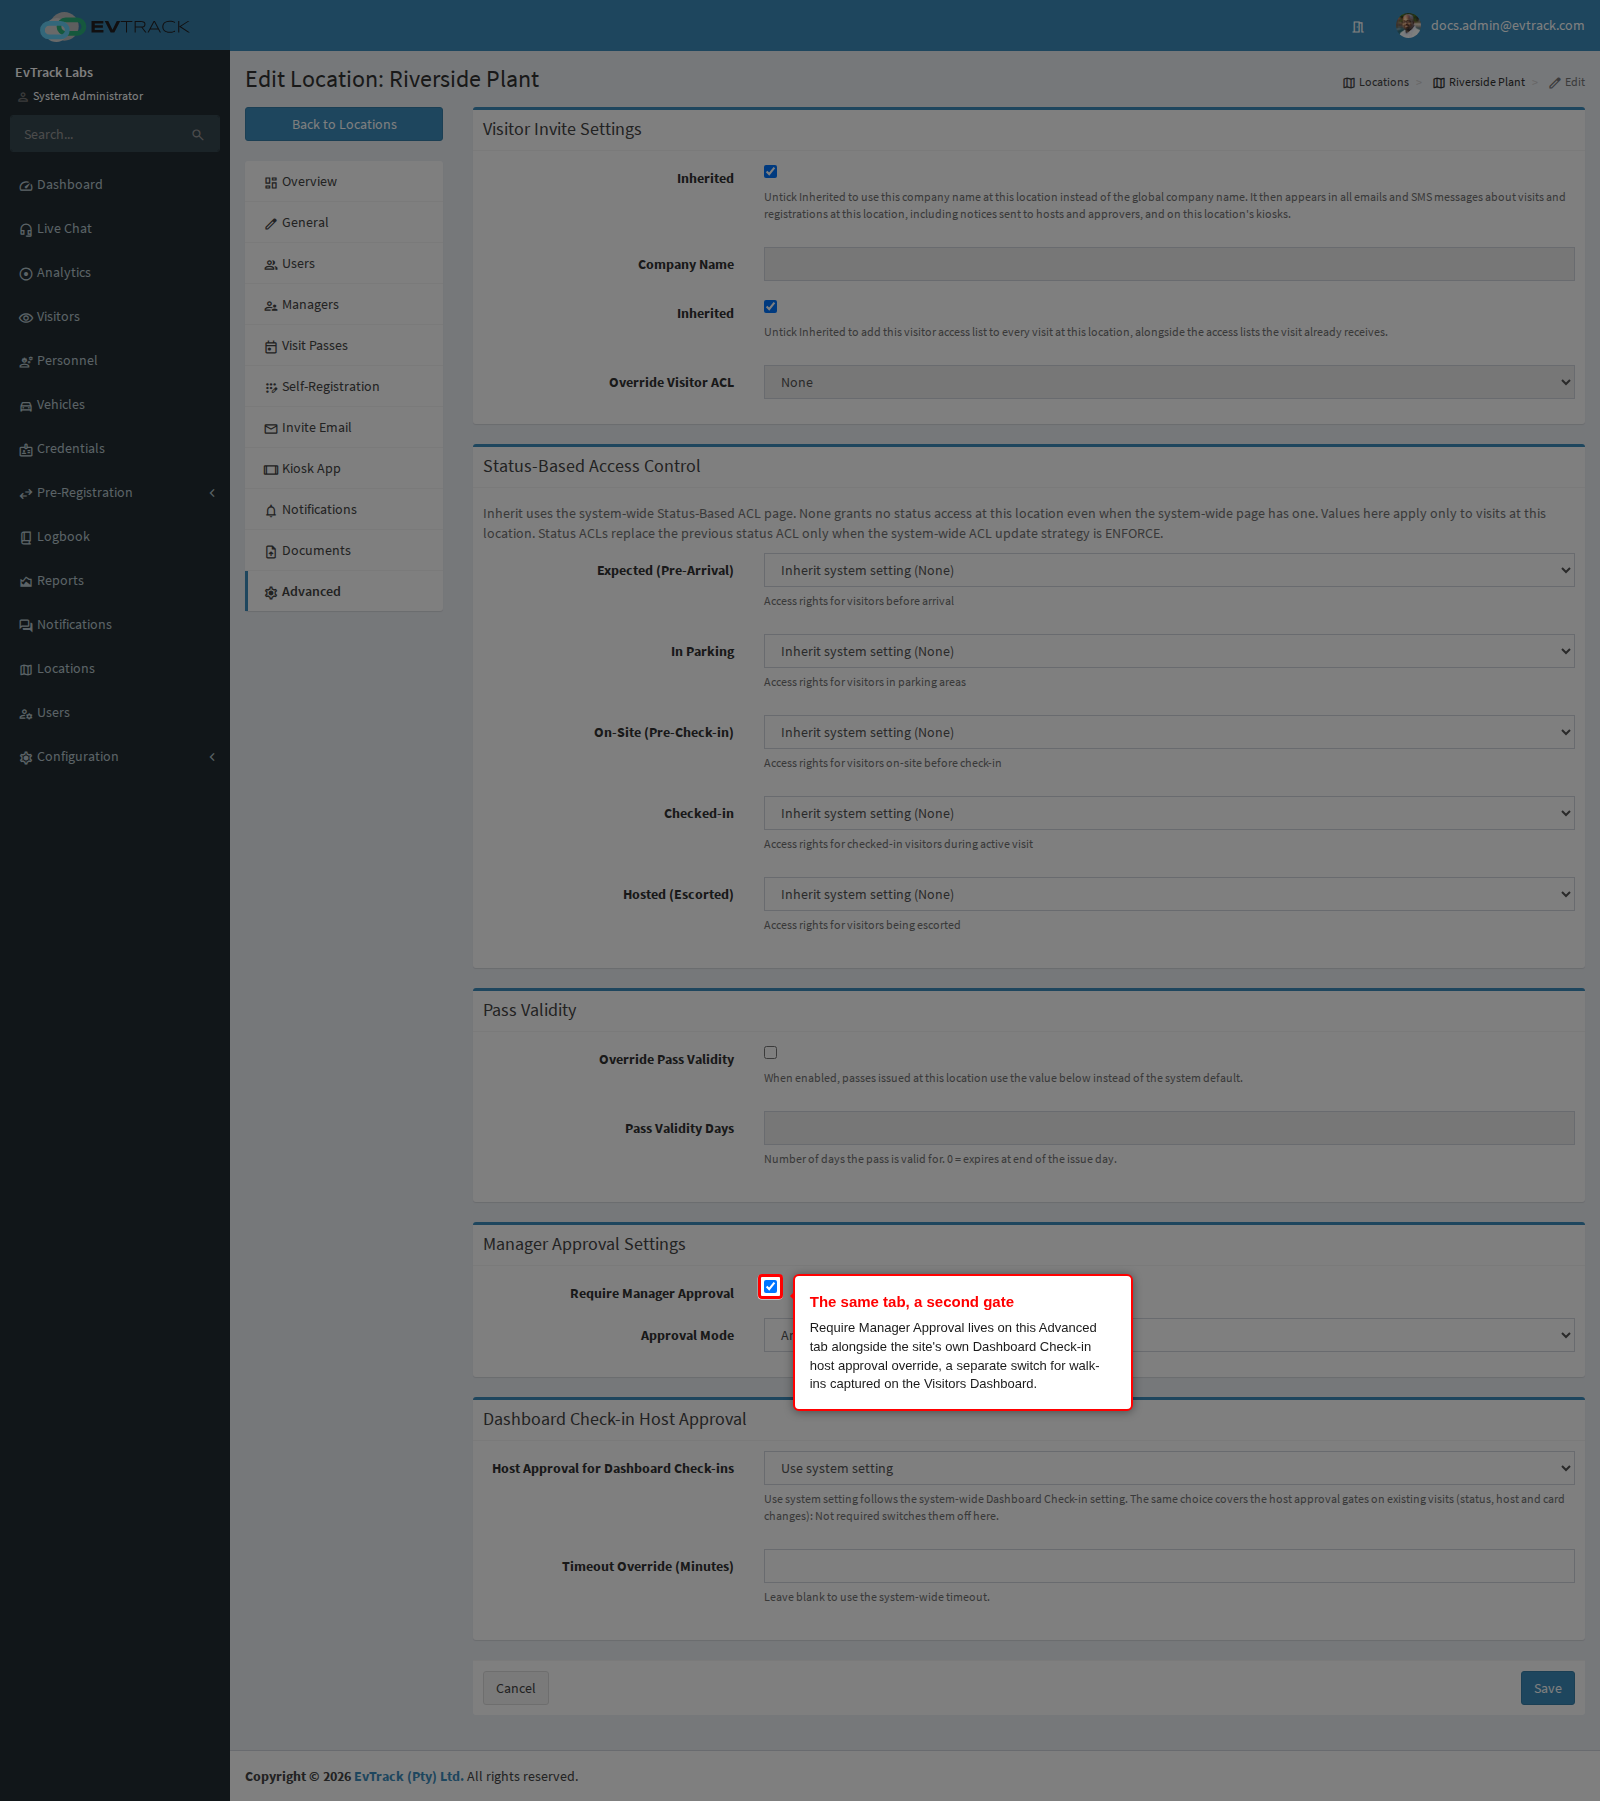Open Override Visitor ACL dropdown

point(1169,382)
